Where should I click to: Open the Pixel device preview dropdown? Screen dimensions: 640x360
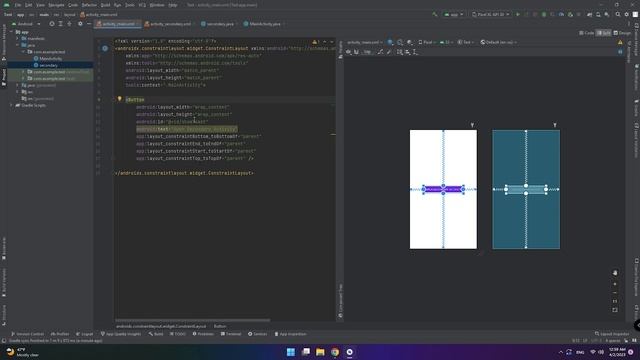[427, 42]
